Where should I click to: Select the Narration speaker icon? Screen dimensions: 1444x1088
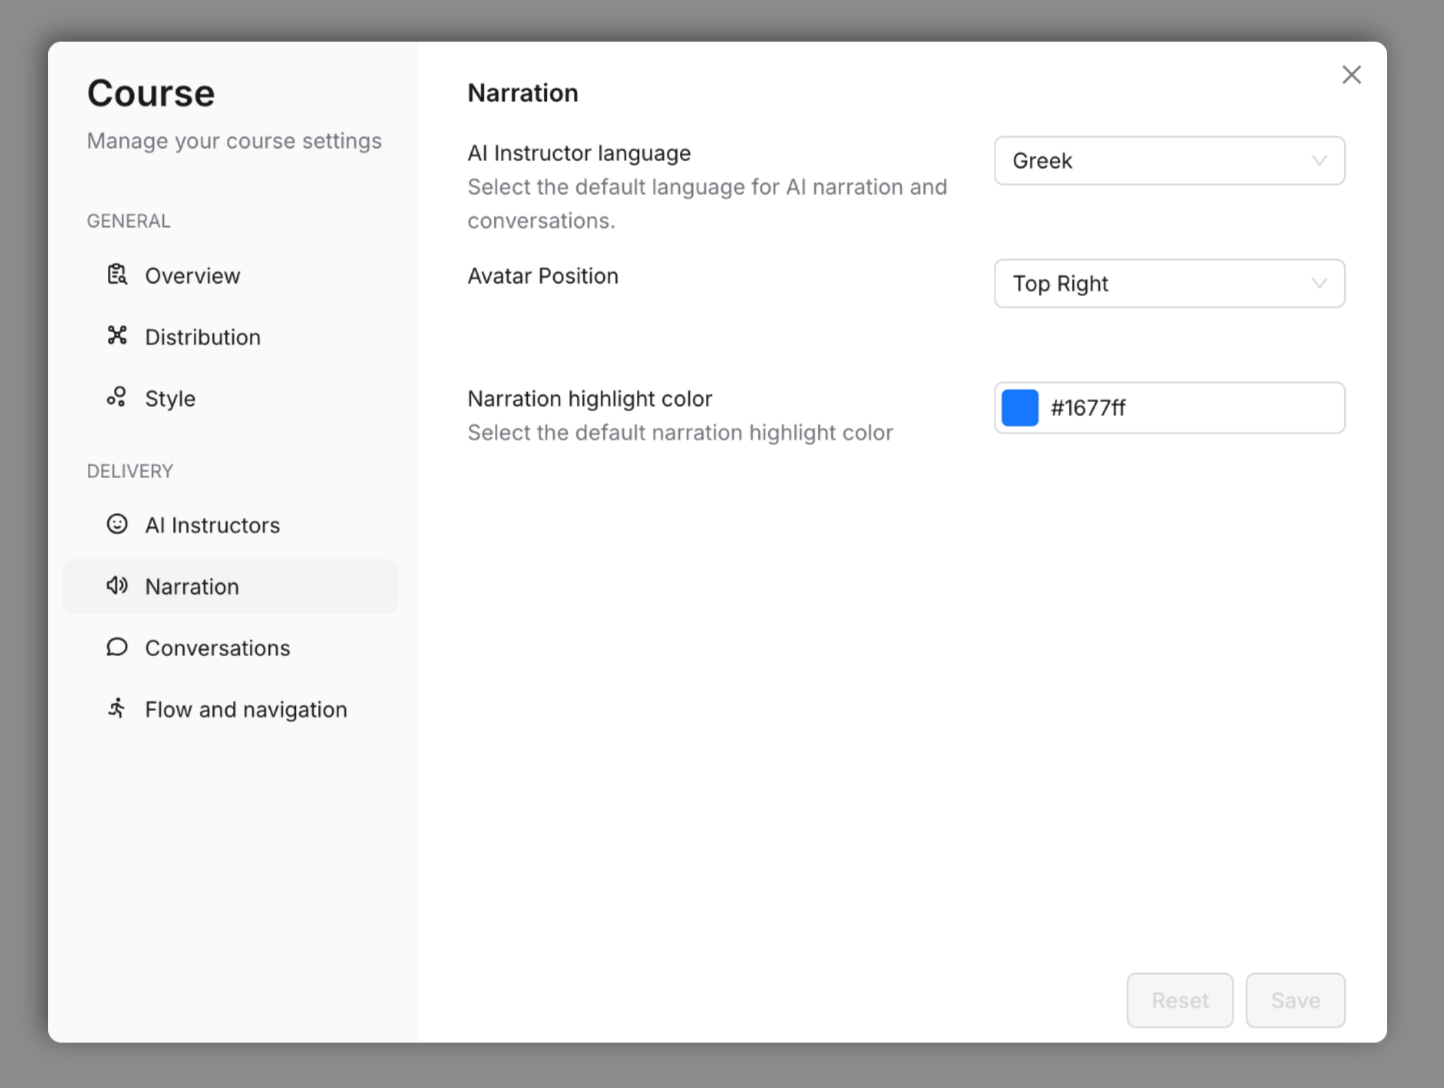(x=116, y=586)
